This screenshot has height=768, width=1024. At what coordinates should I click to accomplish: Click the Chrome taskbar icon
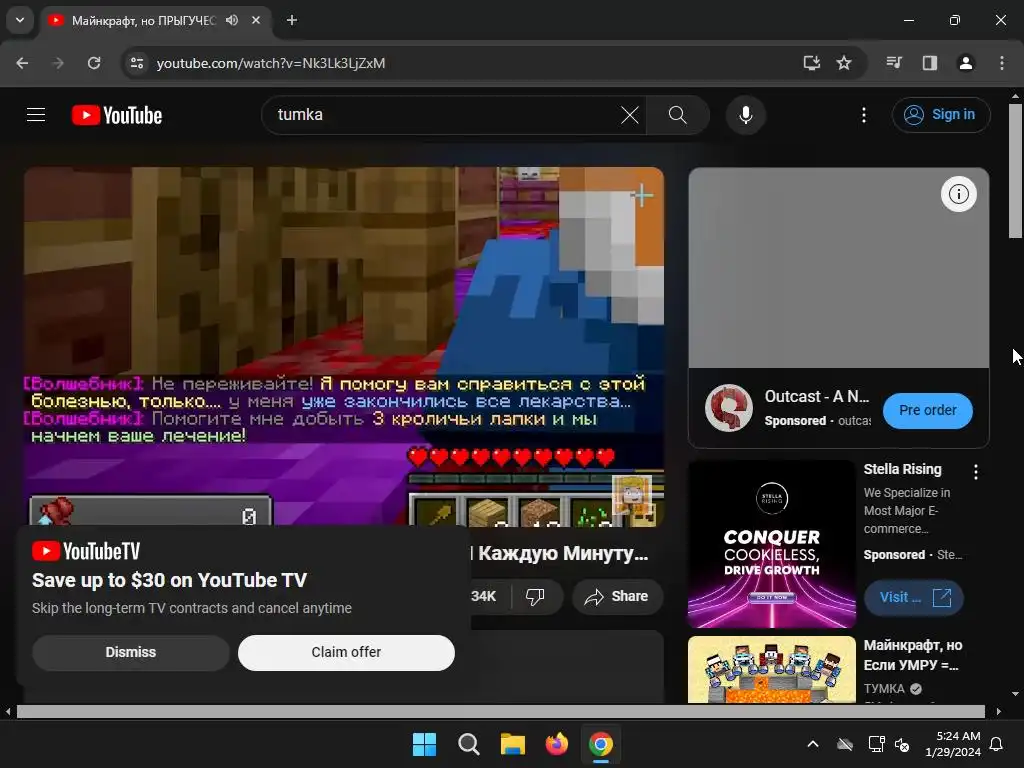(x=601, y=744)
